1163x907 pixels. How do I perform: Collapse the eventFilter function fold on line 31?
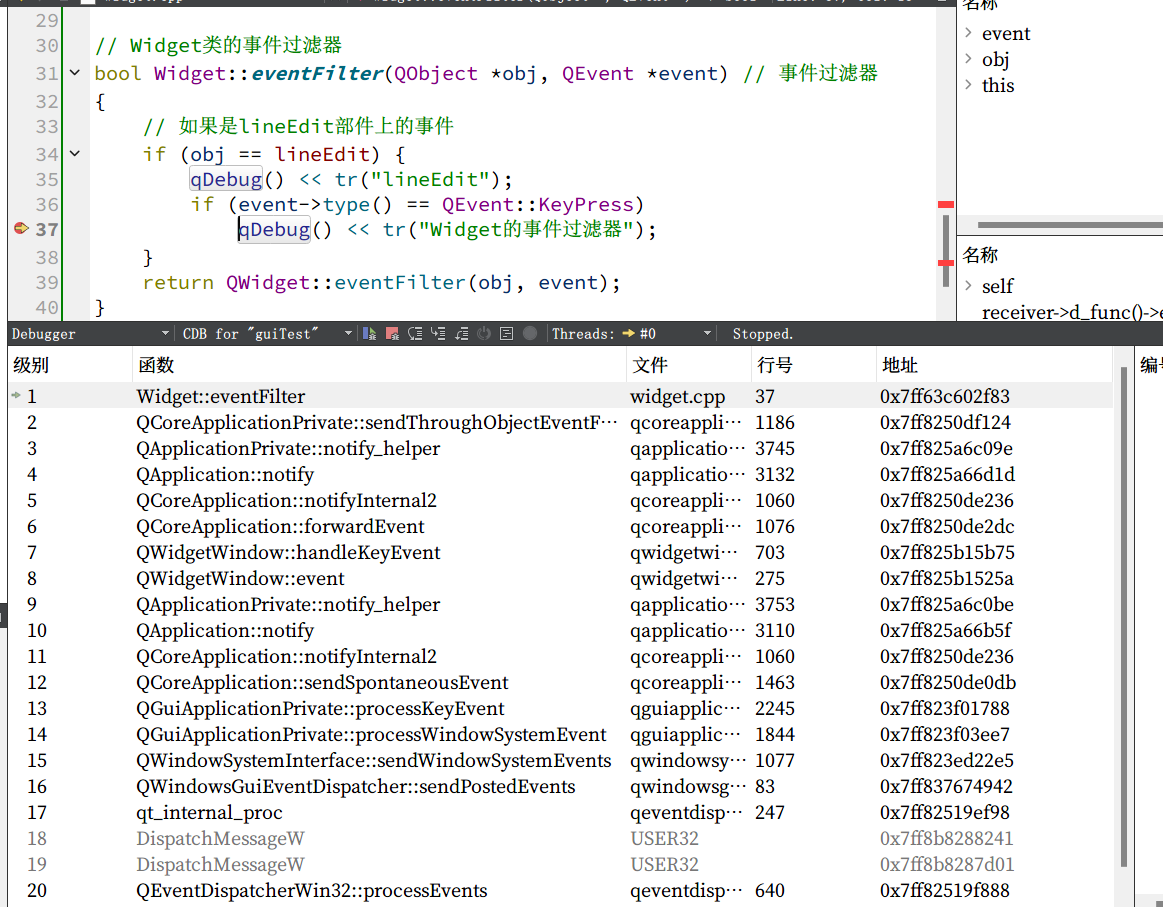pyautogui.click(x=75, y=73)
